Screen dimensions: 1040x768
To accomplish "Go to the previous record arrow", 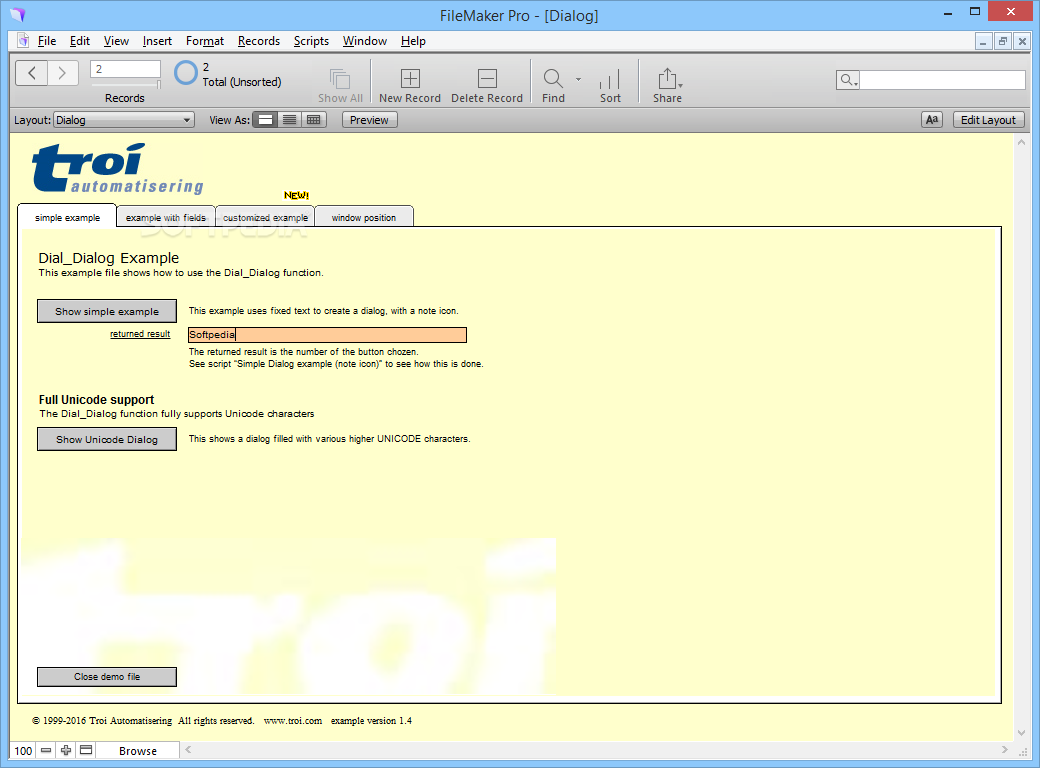I will 31,73.
